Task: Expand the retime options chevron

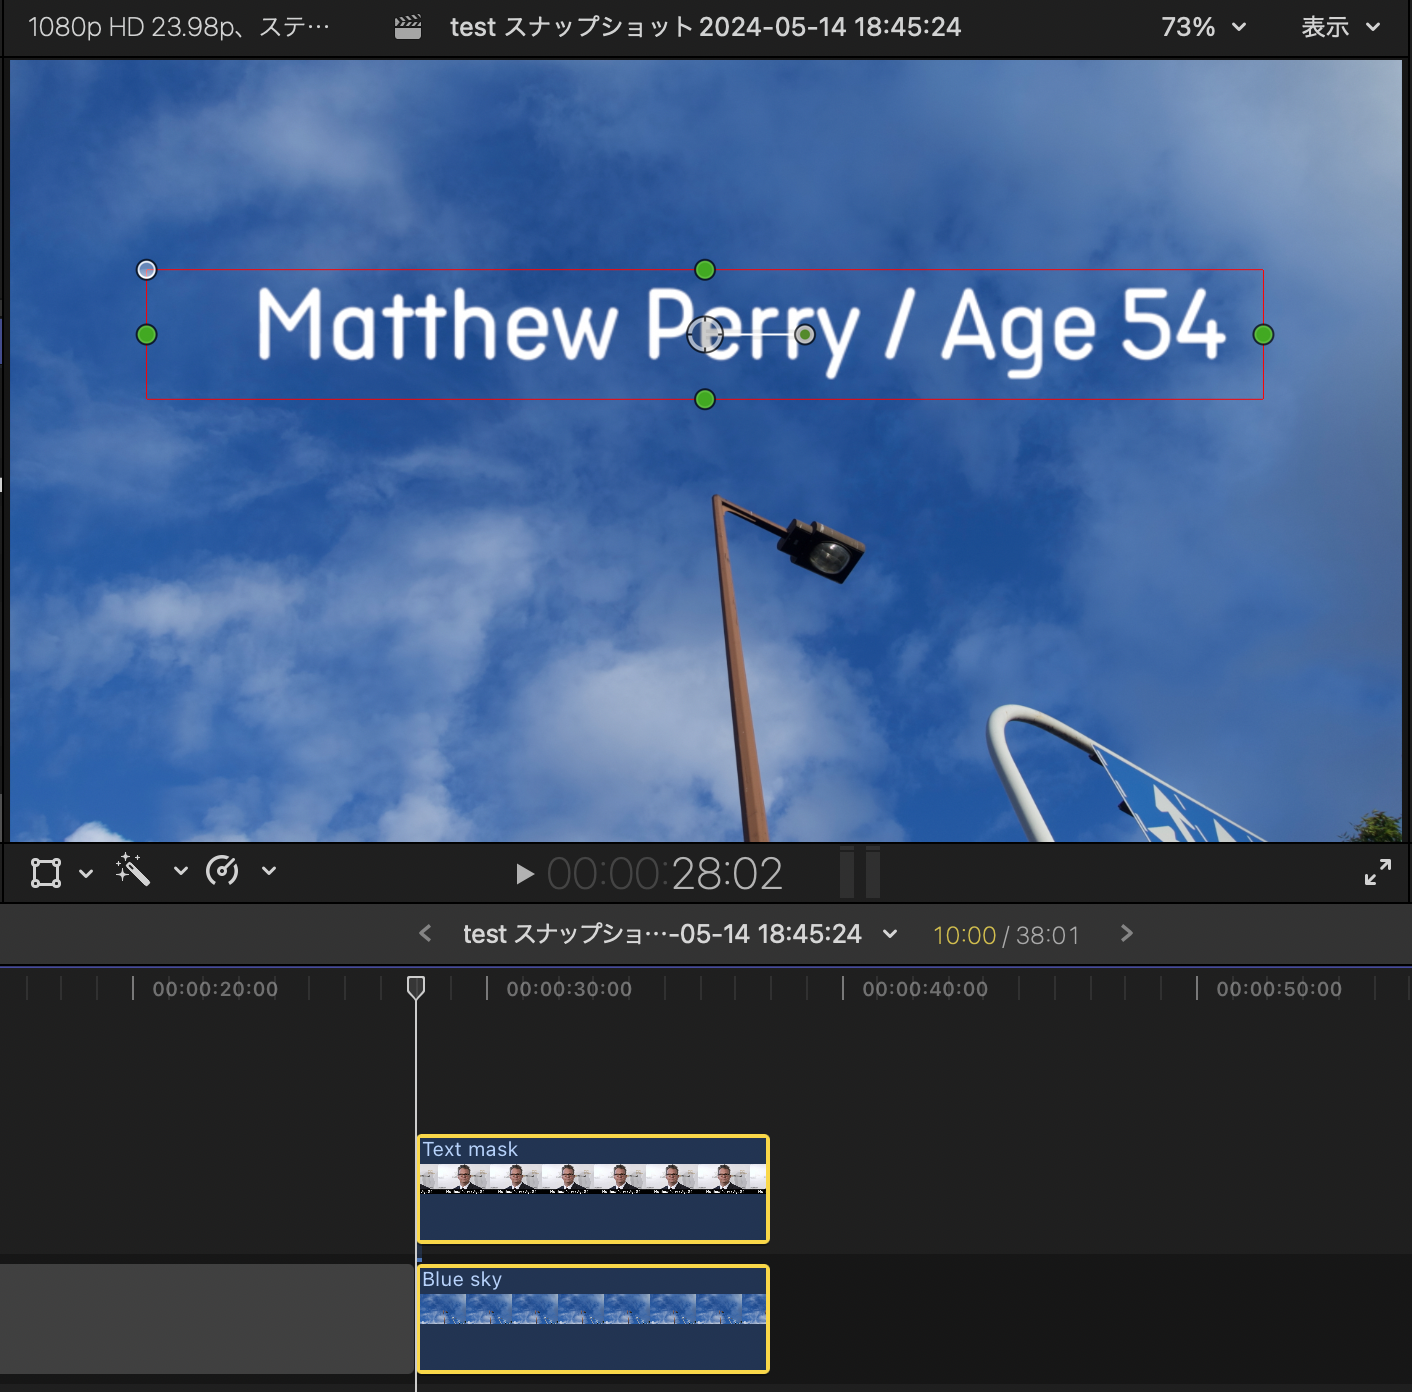Action: [x=269, y=871]
